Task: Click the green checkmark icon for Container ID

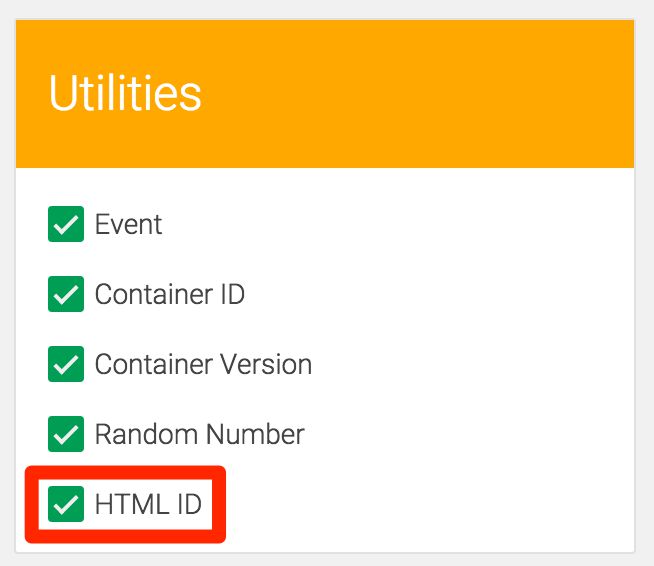Action: (x=66, y=295)
